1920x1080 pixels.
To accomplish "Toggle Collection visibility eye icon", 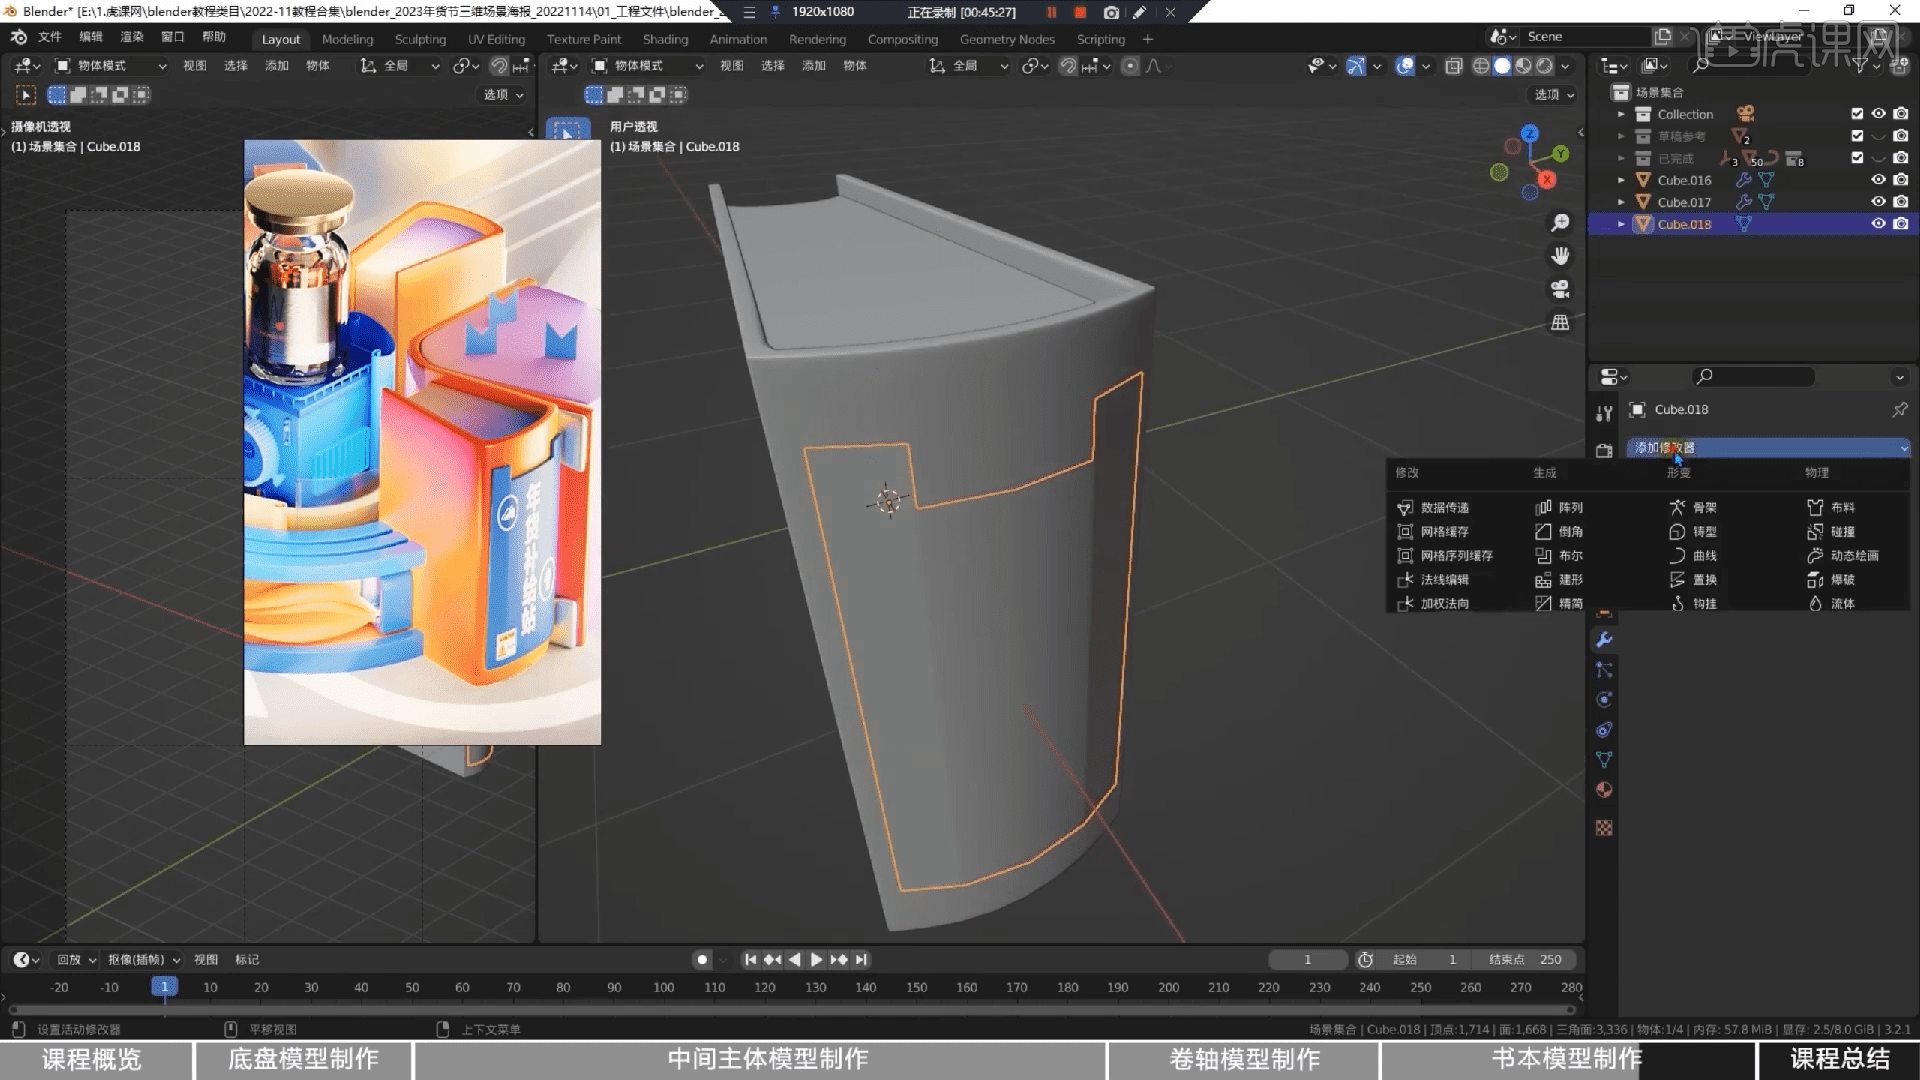I will click(x=1878, y=114).
